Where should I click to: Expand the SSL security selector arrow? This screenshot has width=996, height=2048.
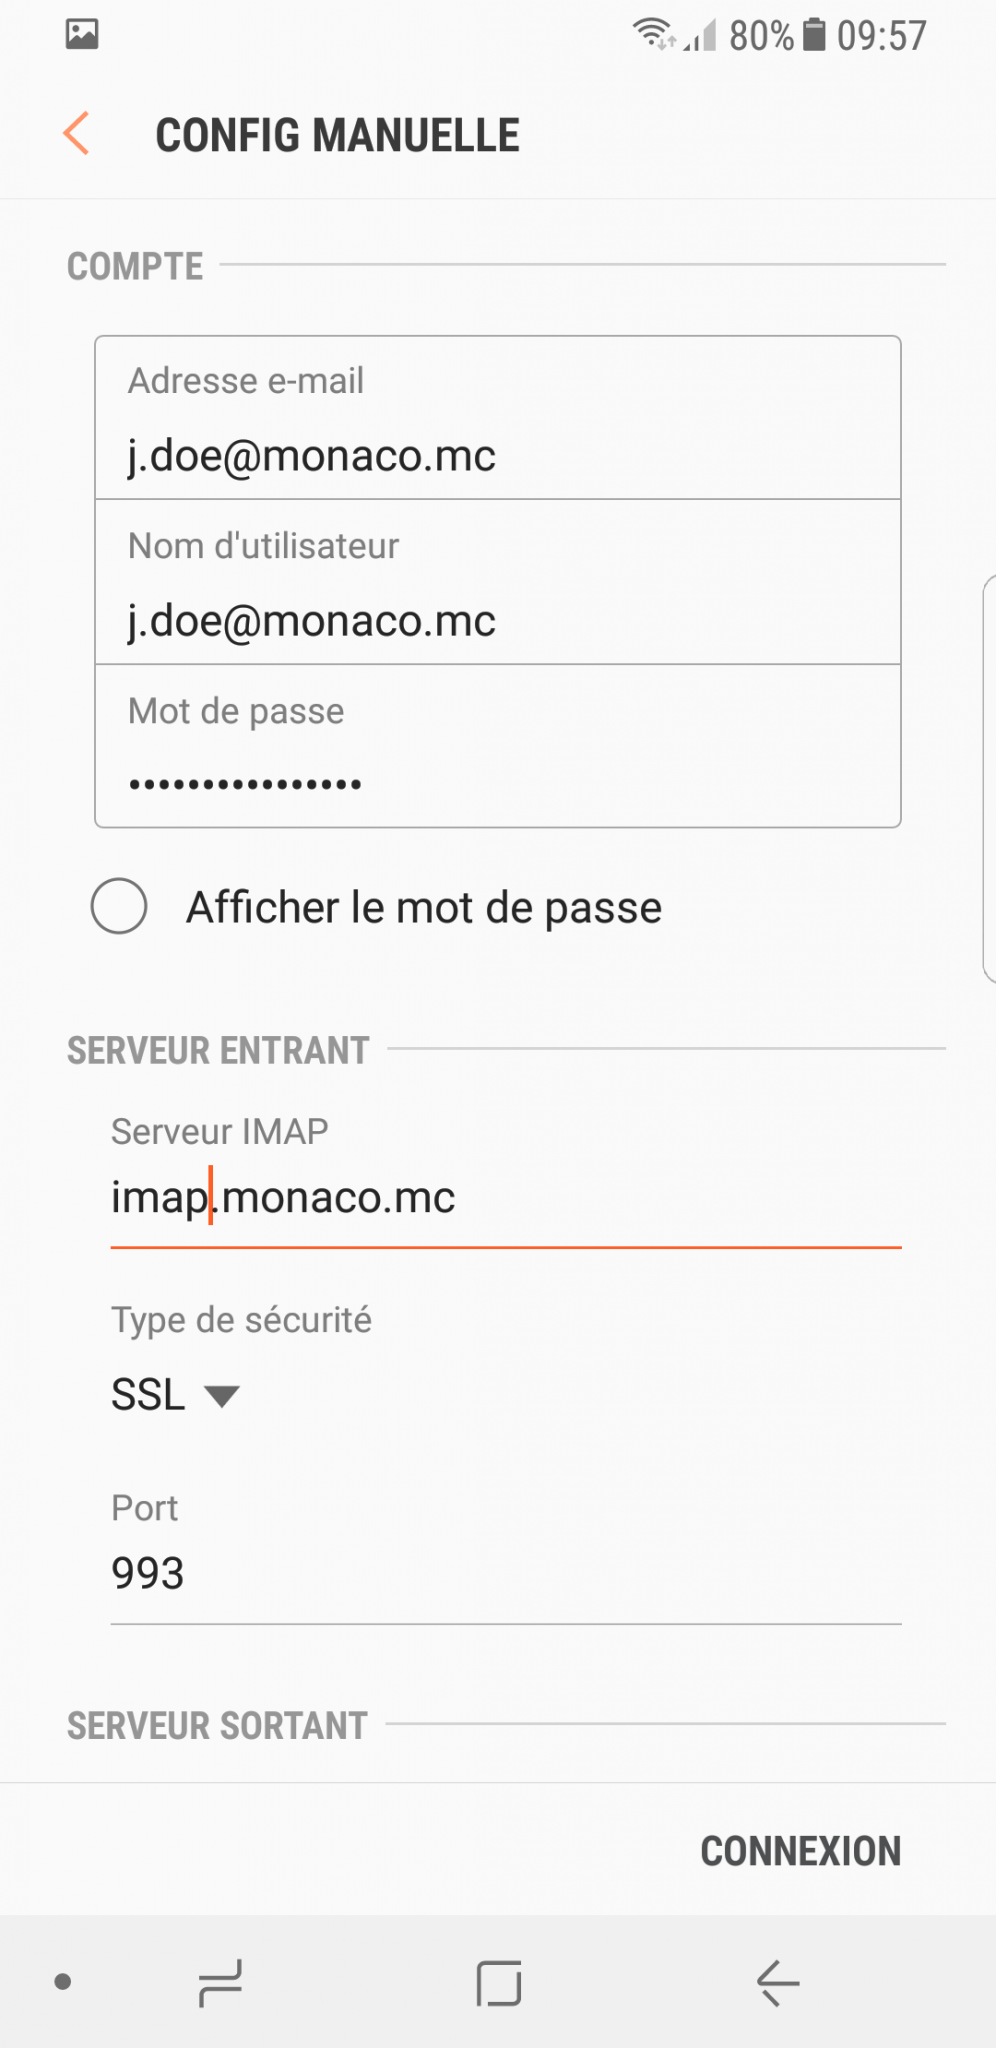click(x=223, y=1394)
